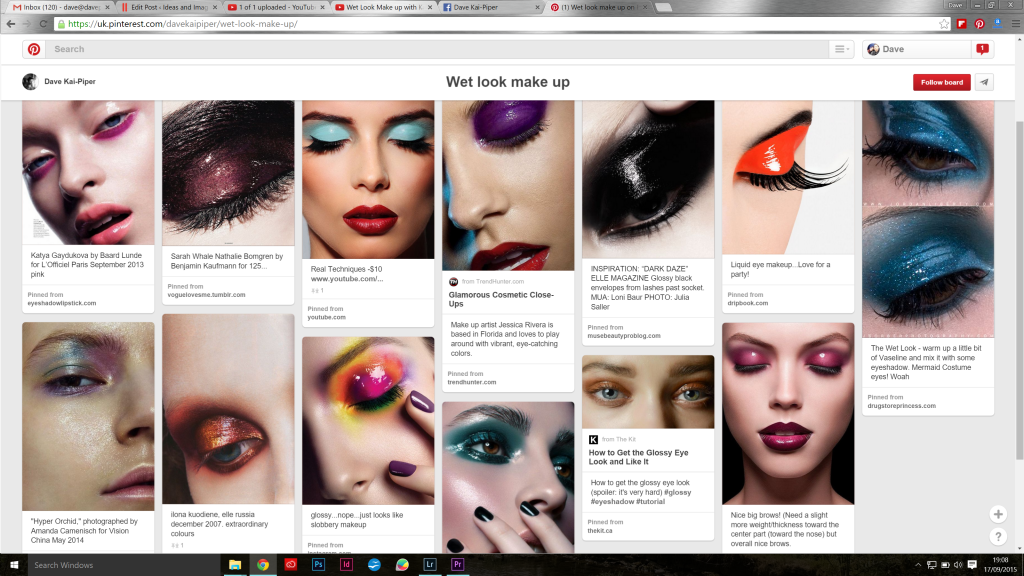
Task: Open the rainbow glossy eyelid pin image
Action: [368, 421]
